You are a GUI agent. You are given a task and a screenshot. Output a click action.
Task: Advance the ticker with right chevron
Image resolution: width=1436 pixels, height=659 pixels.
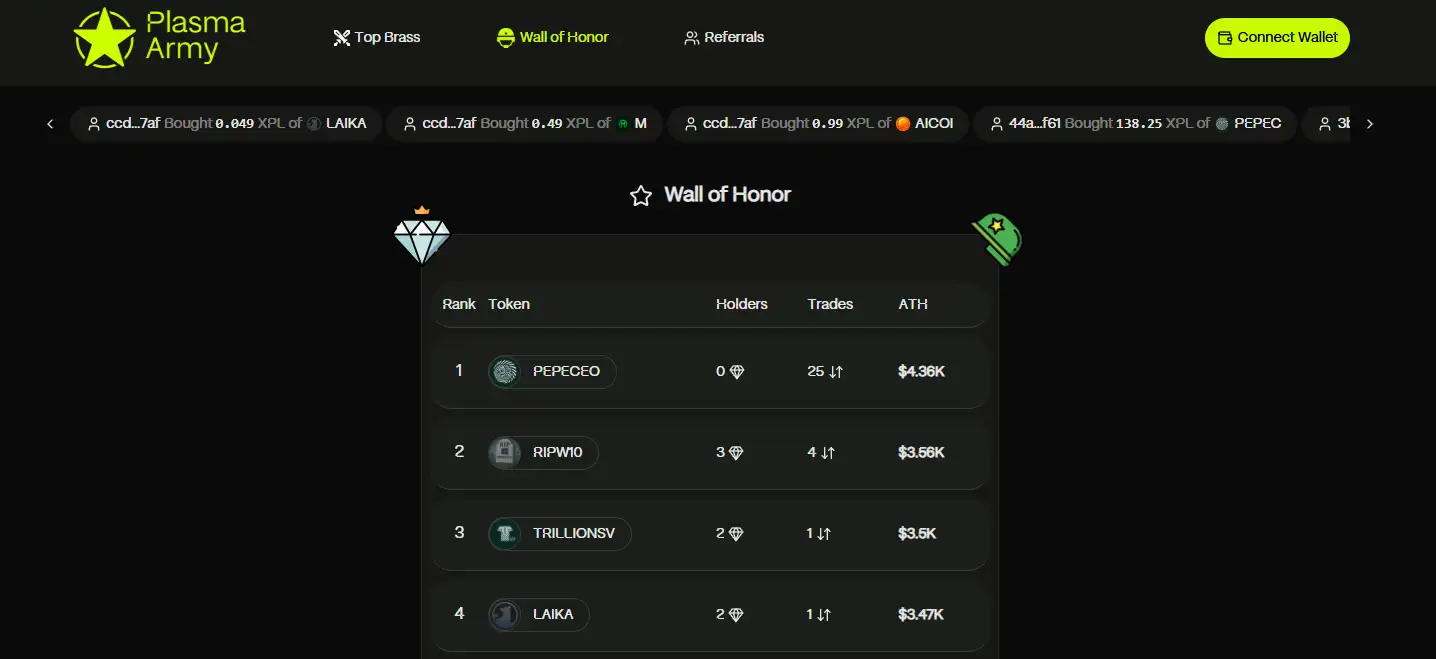1370,124
